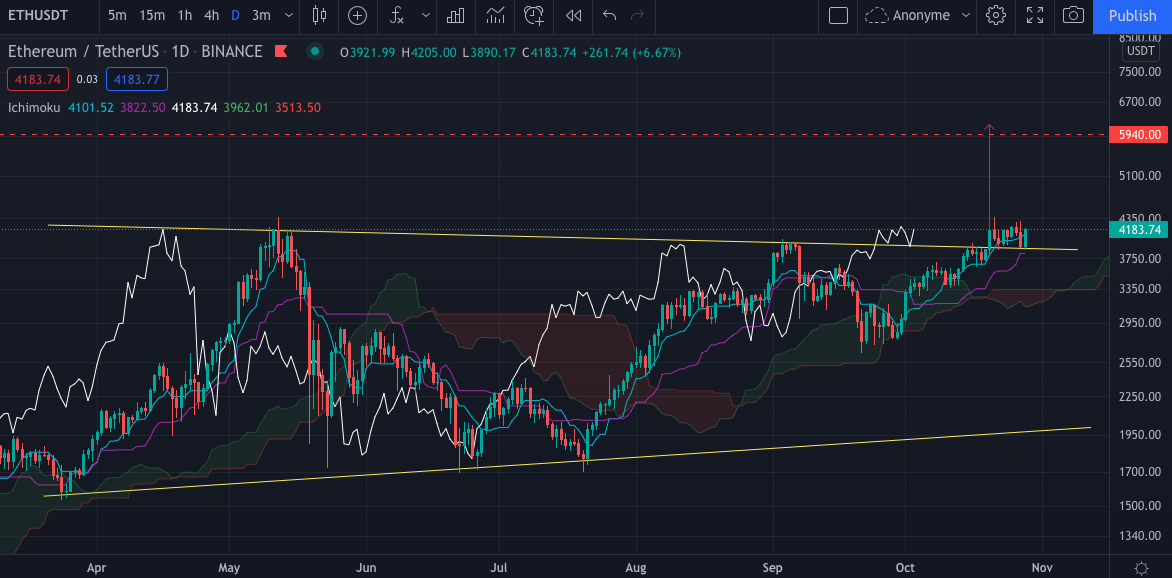
Task: Expand the Anonyme account dropdown
Action: tap(966, 16)
